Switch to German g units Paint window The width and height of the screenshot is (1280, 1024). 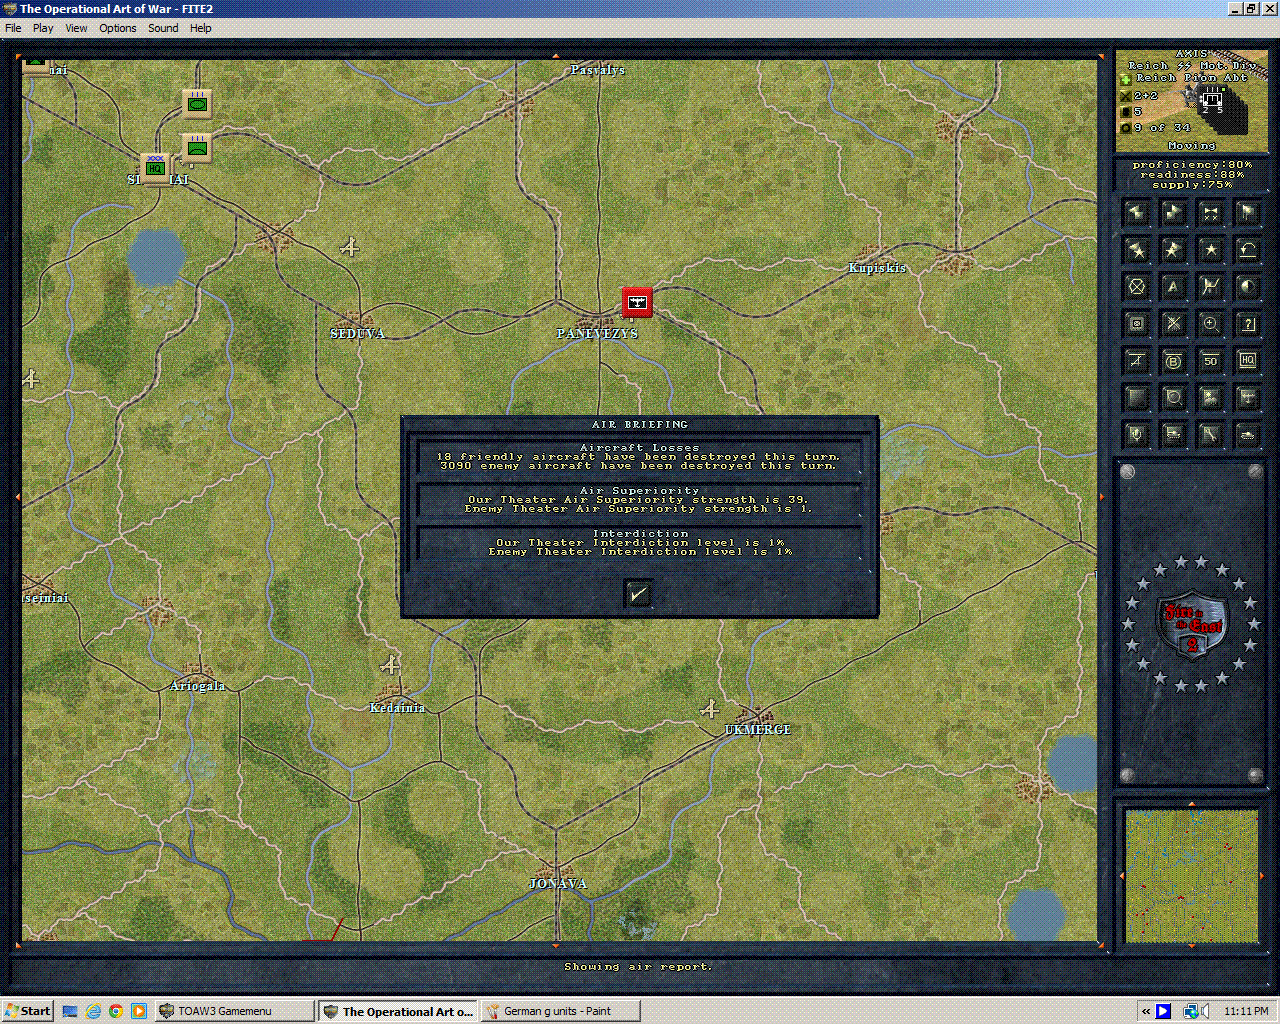(x=560, y=1011)
